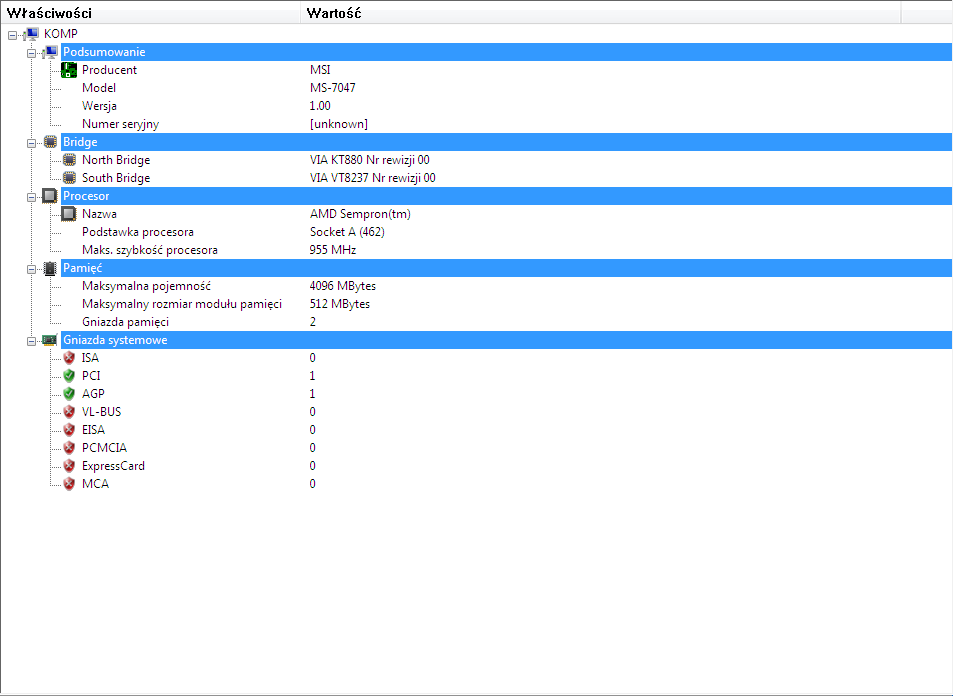The image size is (953, 696).
Task: Click the green shield icon beside PCI
Action: coord(69,376)
